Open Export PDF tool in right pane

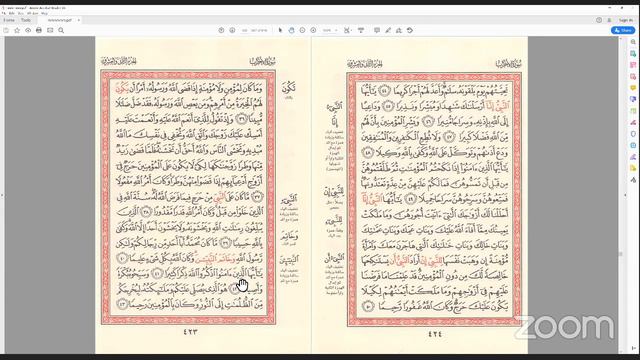pyautogui.click(x=633, y=53)
